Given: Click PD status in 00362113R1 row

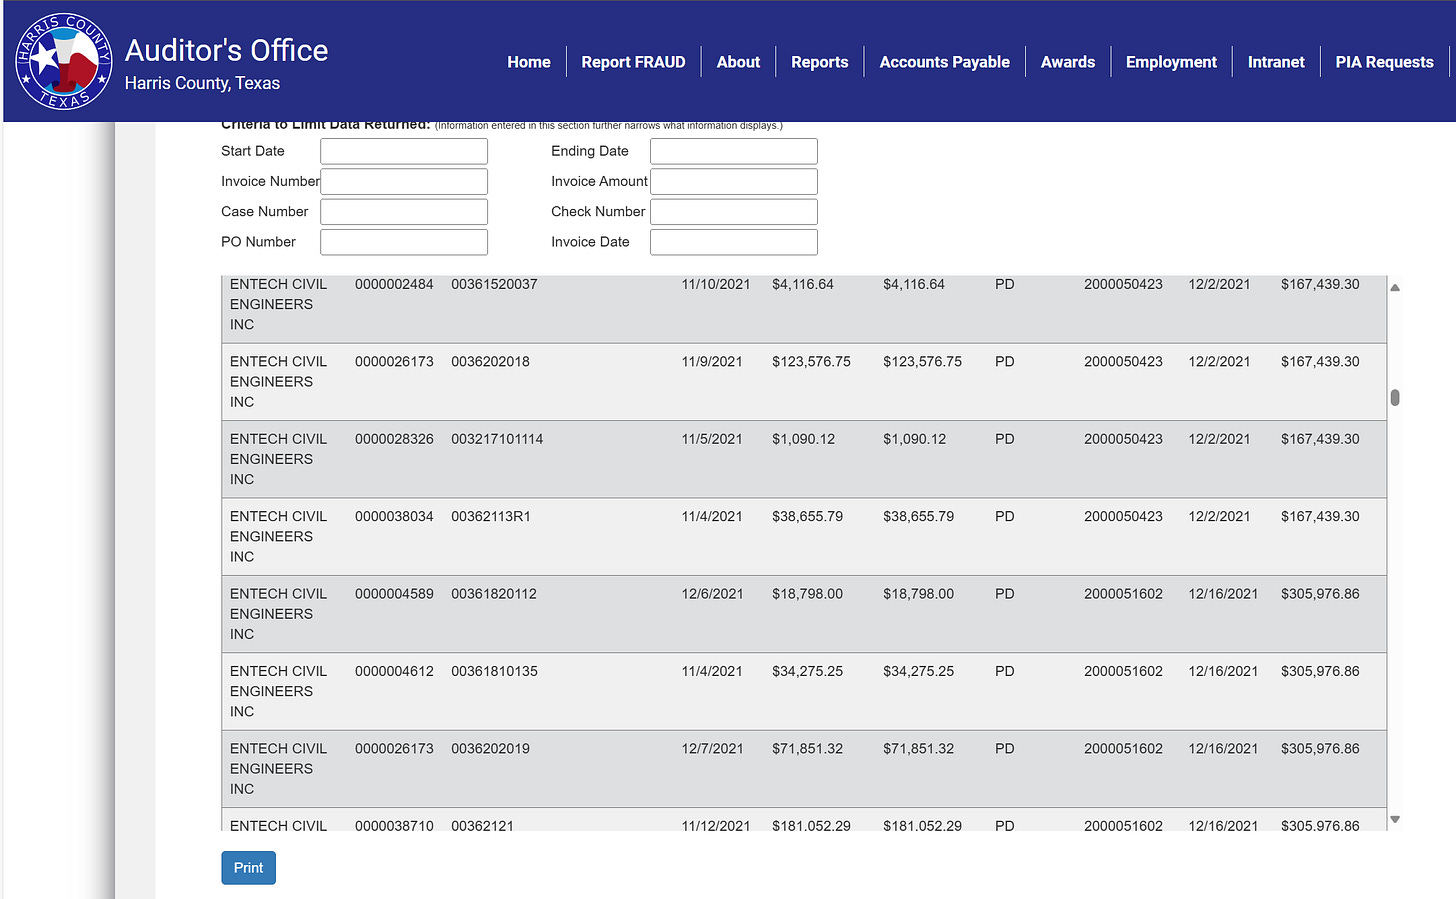Looking at the screenshot, I should tap(1004, 516).
